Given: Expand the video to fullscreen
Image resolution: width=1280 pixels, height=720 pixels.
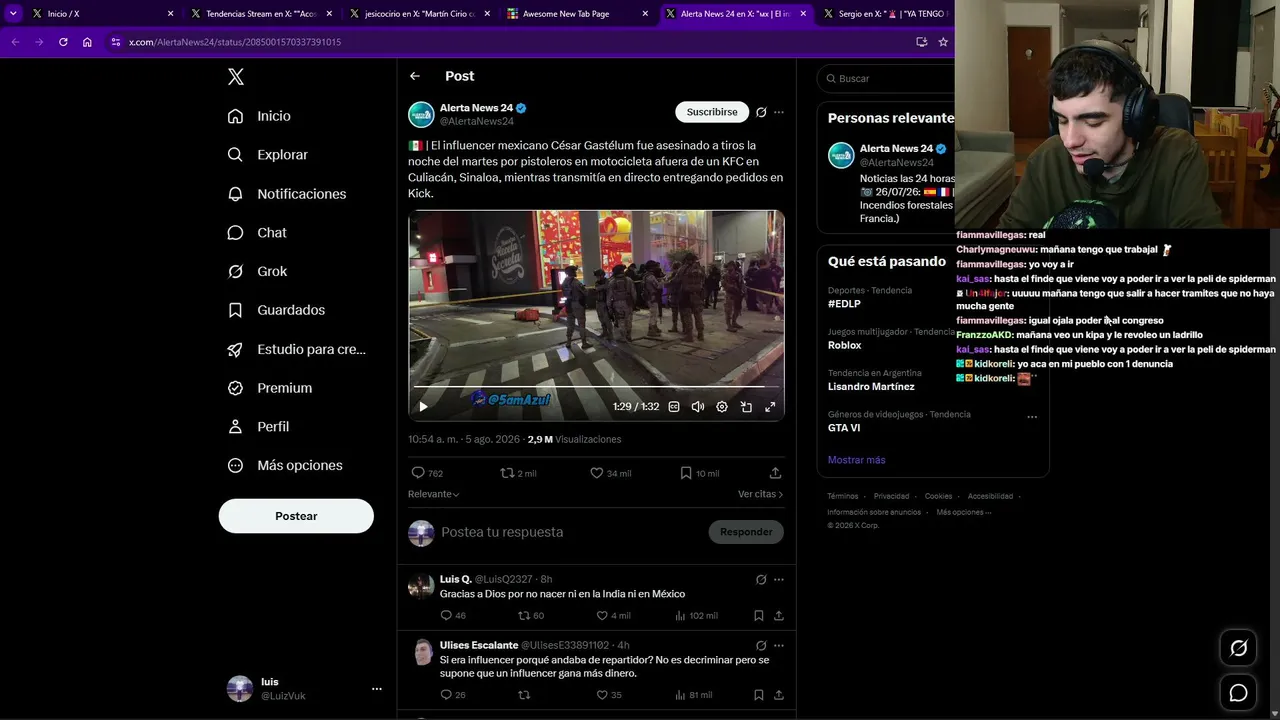Looking at the screenshot, I should (x=770, y=407).
